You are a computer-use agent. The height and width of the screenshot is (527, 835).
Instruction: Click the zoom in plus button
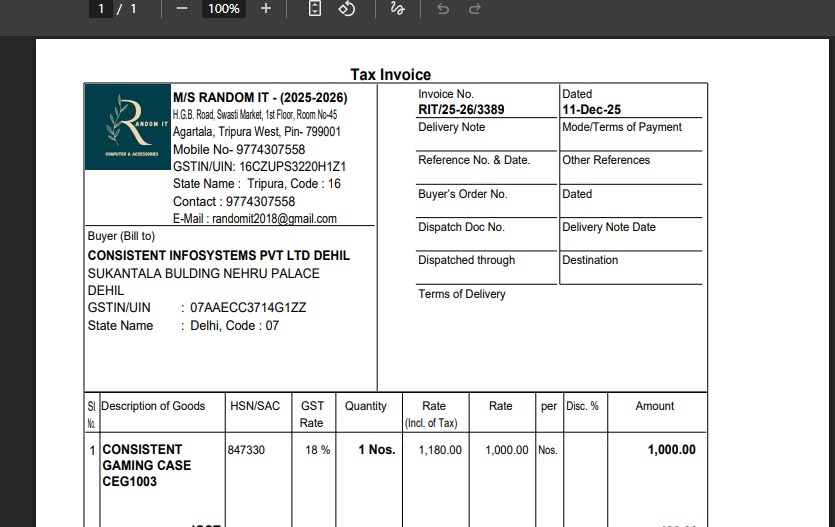click(266, 9)
